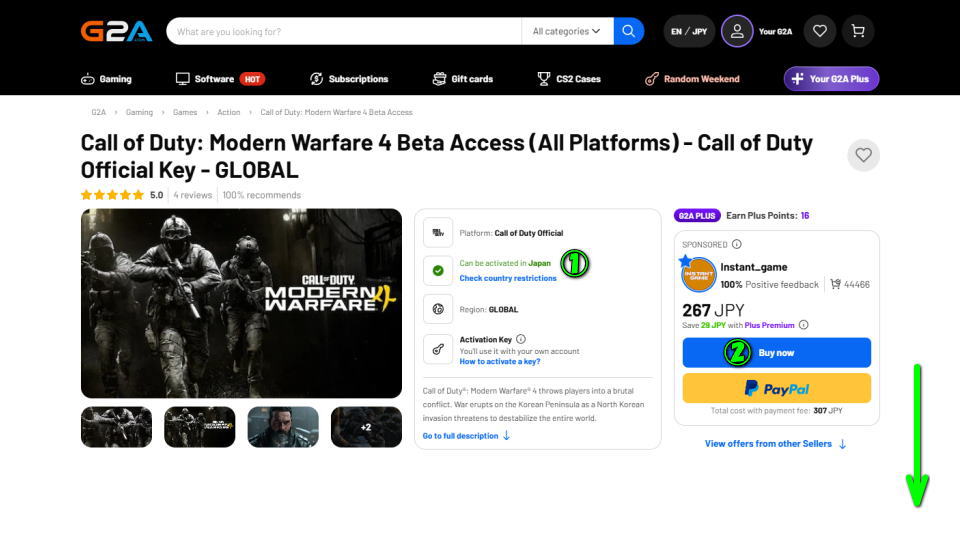
Task: Go to G2A breadcrumb
Action: (x=99, y=113)
